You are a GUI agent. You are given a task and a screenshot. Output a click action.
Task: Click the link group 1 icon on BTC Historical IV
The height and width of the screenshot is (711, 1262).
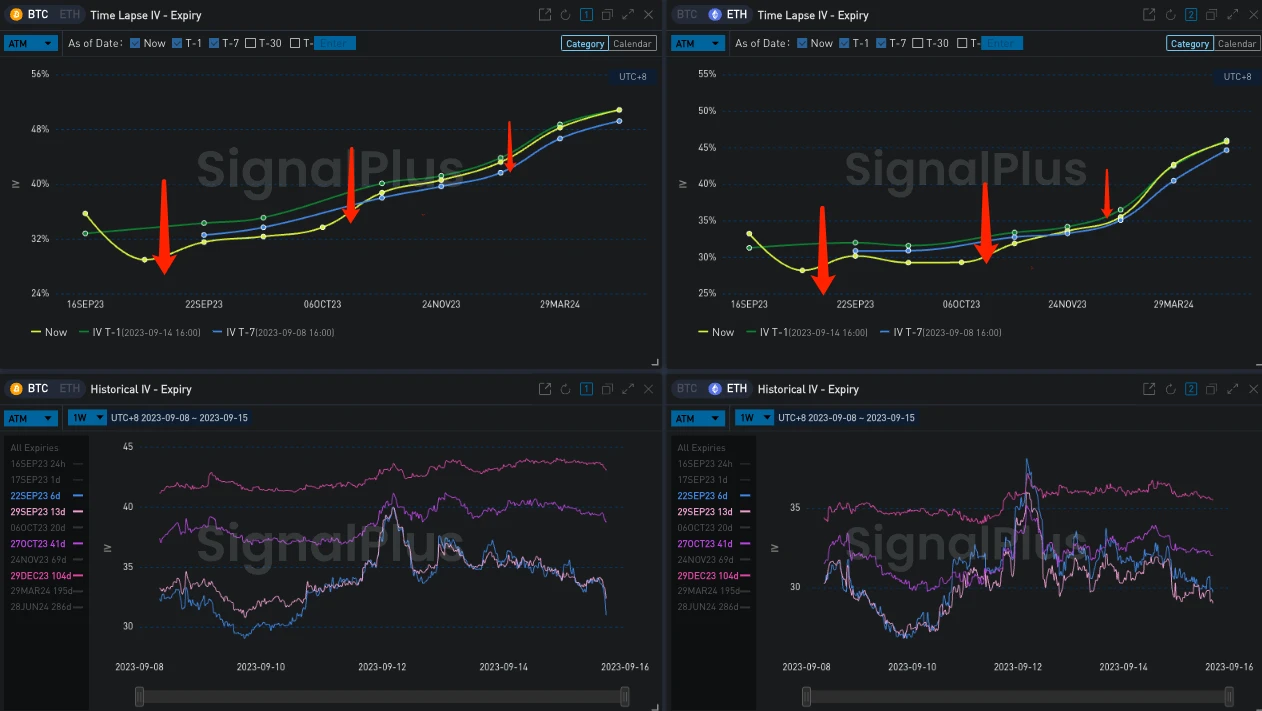pyautogui.click(x=587, y=389)
